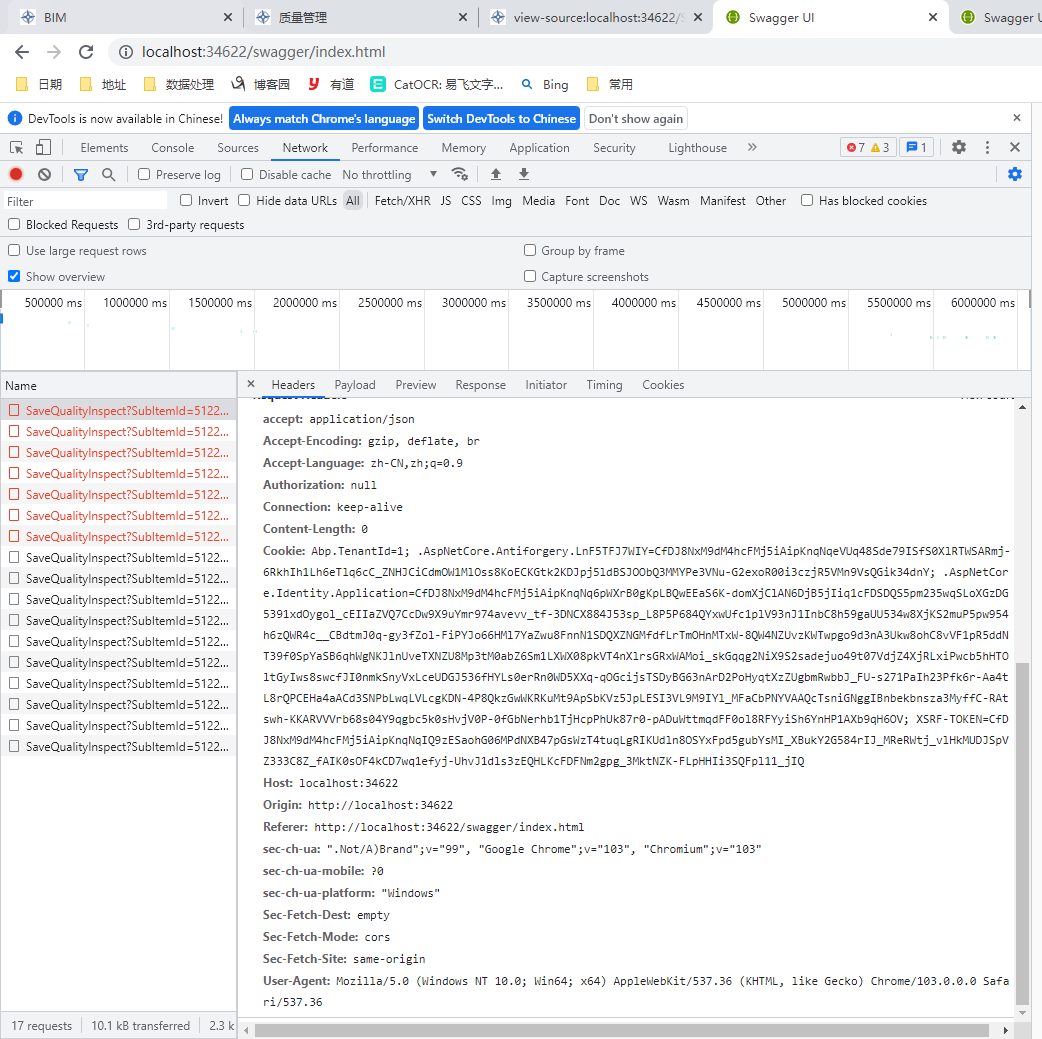Go forward in browser history
The width and height of the screenshot is (1042, 1039).
[x=54, y=52]
